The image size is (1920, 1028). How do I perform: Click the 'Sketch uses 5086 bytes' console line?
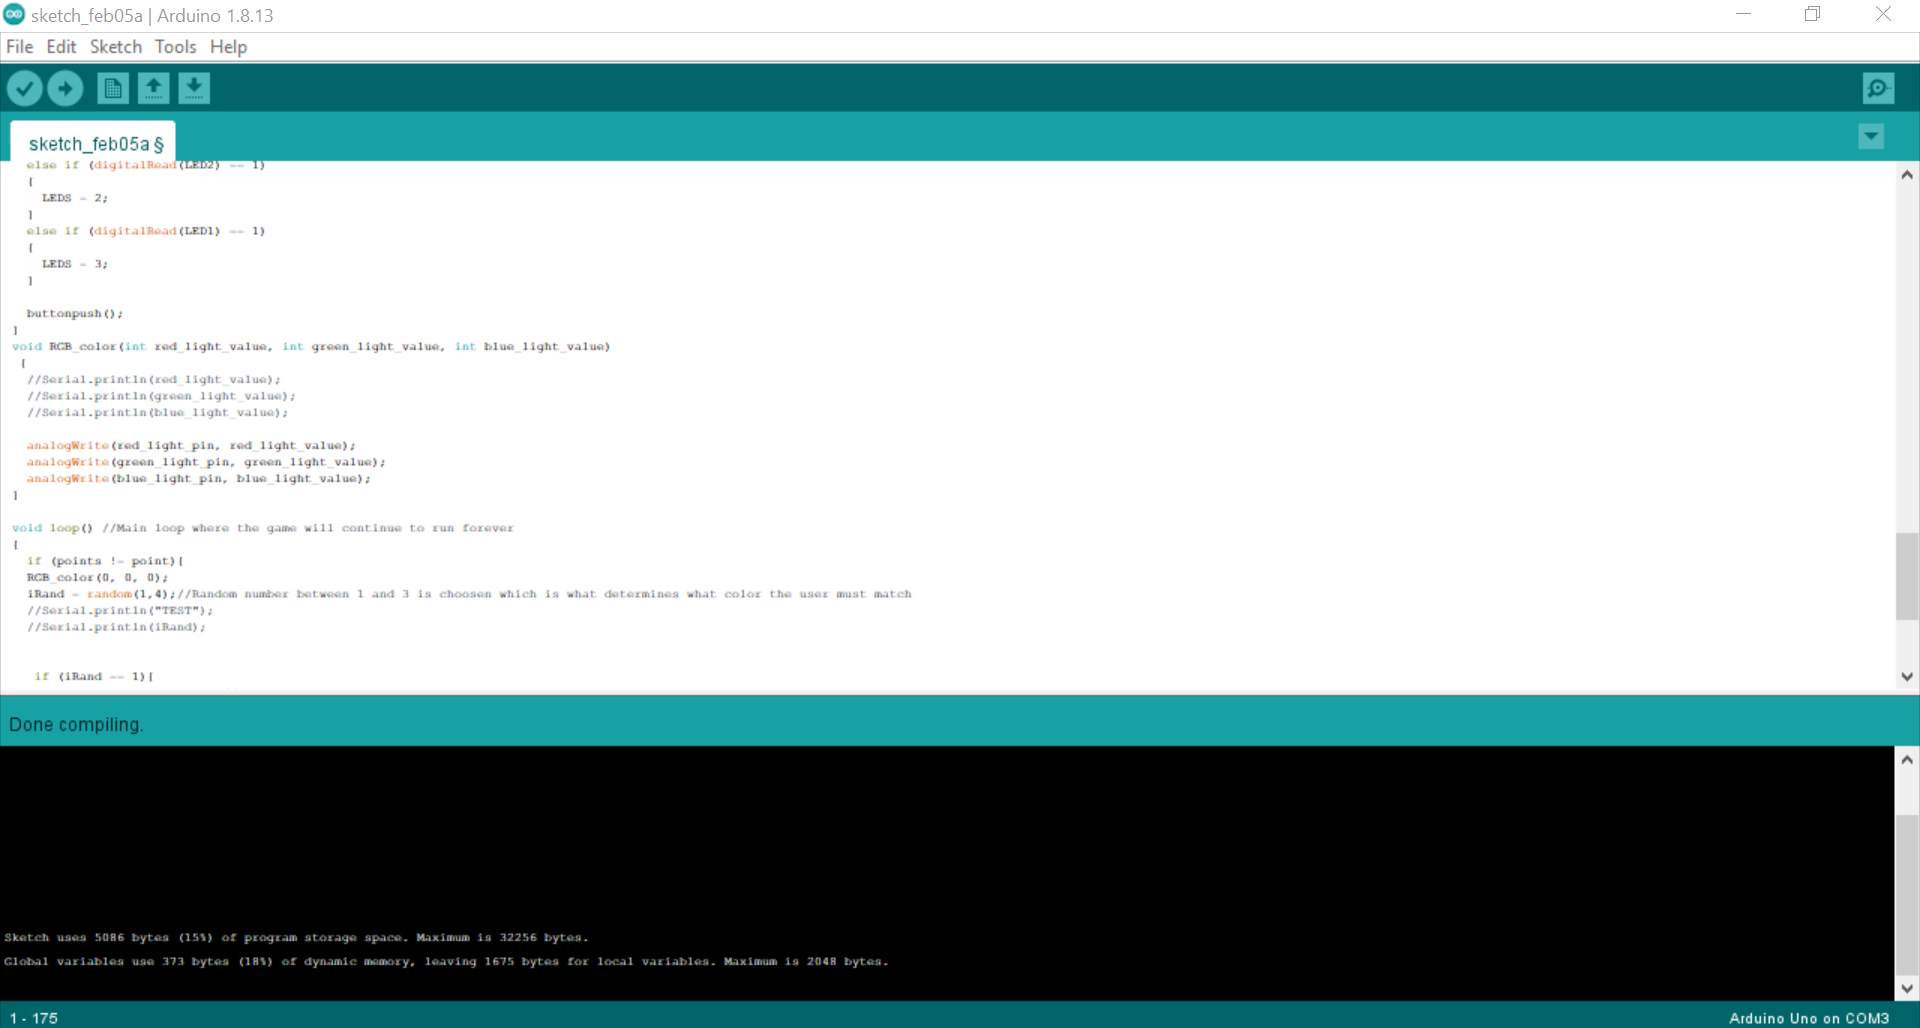296,938
